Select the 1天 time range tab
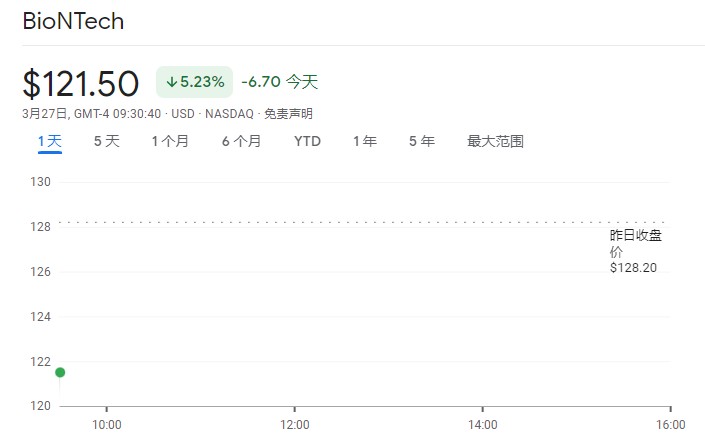The image size is (705, 447). pos(49,142)
